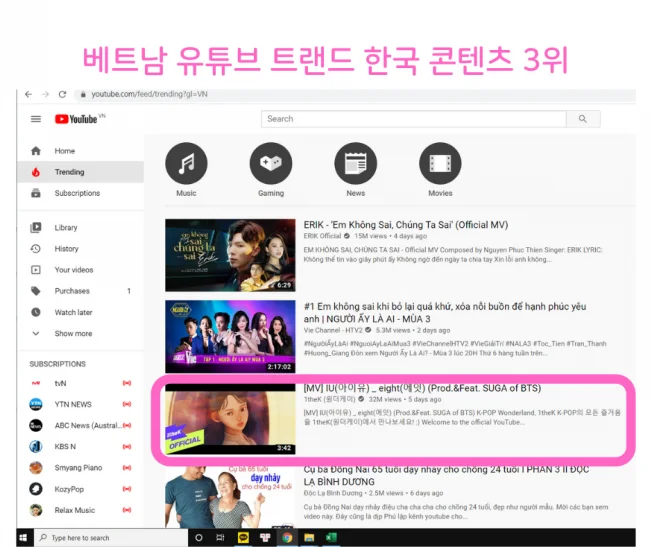The height and width of the screenshot is (547, 652).
Task: Open the Gaming trending category icon
Action: point(271,163)
